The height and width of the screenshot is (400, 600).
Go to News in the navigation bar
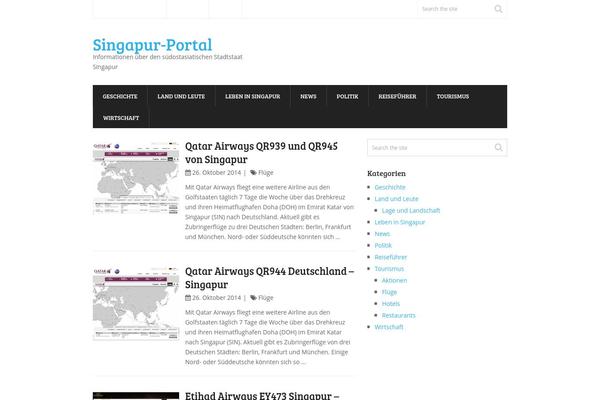coord(308,96)
